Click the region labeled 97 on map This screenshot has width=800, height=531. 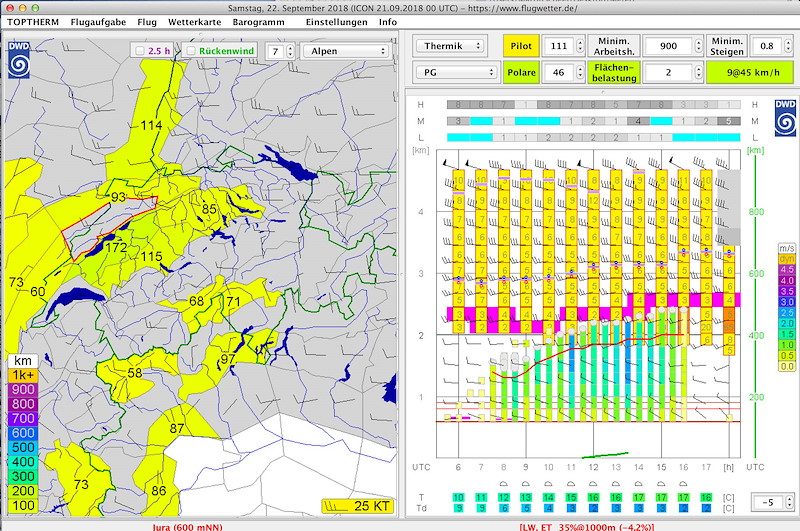[x=228, y=359]
